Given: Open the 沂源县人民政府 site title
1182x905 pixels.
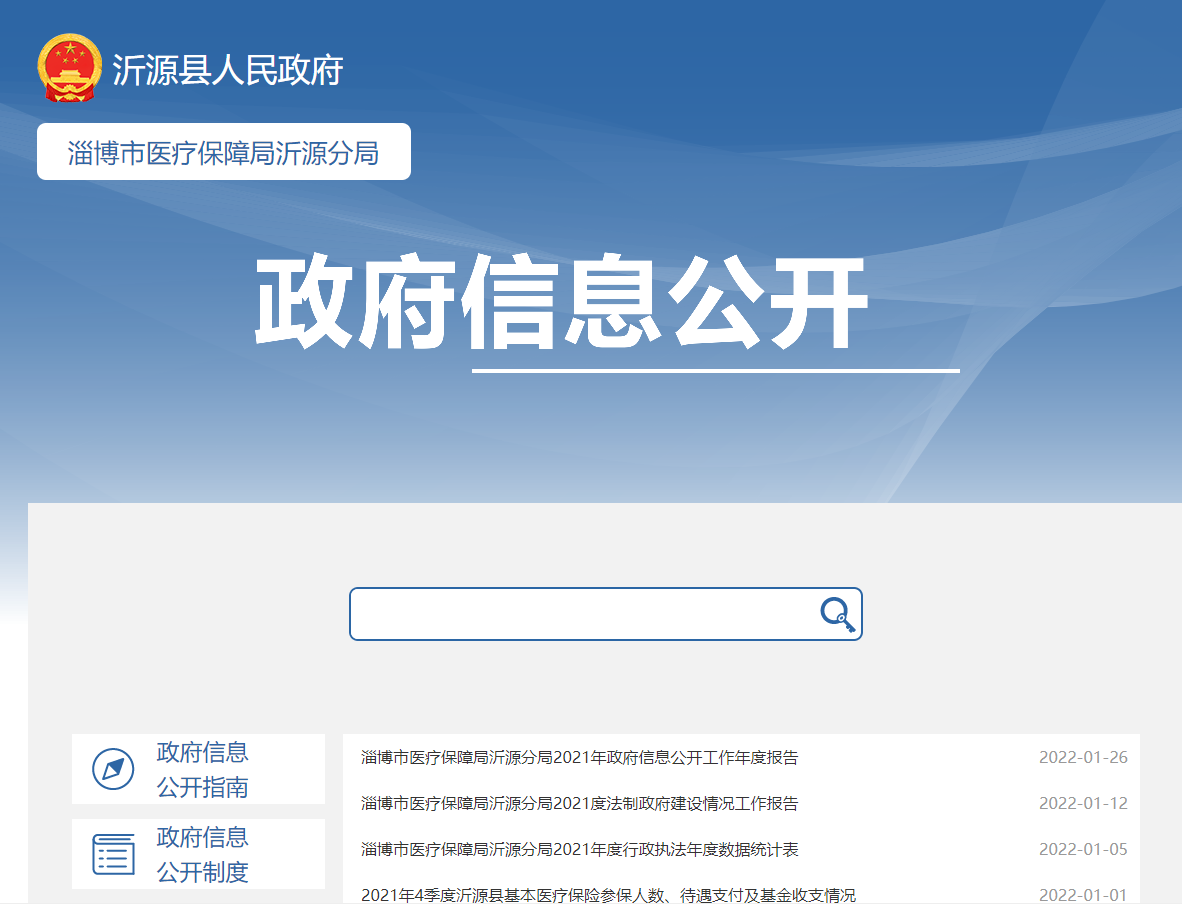Looking at the screenshot, I should 227,70.
